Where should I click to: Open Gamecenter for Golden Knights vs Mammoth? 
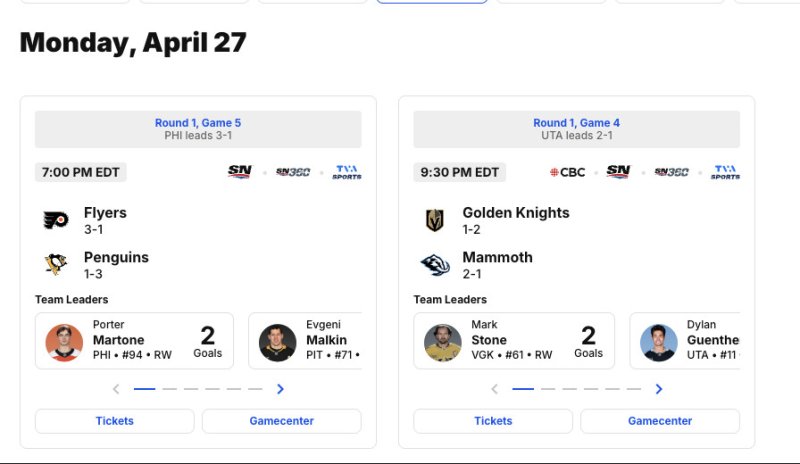(660, 421)
